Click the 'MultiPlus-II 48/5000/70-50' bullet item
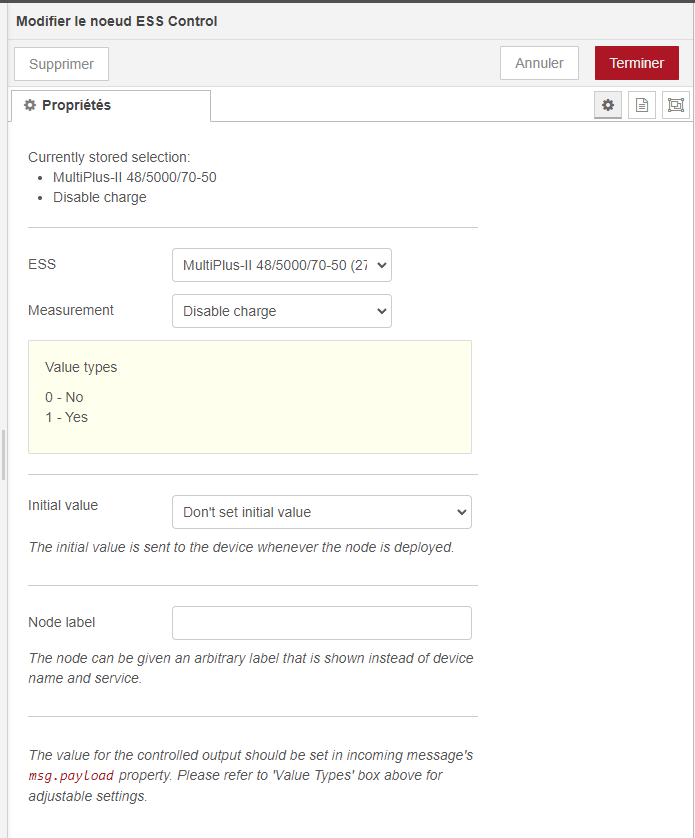Image resolution: width=695 pixels, height=838 pixels. pos(135,177)
